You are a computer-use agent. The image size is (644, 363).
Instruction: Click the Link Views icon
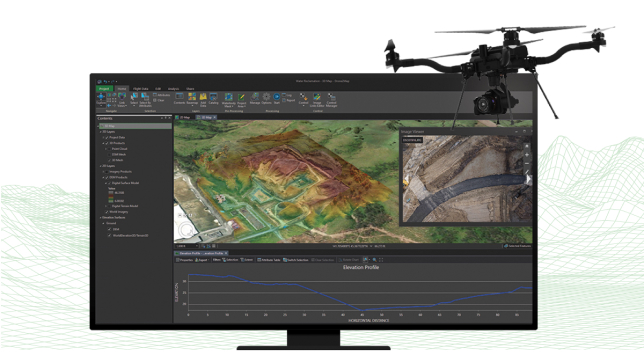tap(122, 99)
